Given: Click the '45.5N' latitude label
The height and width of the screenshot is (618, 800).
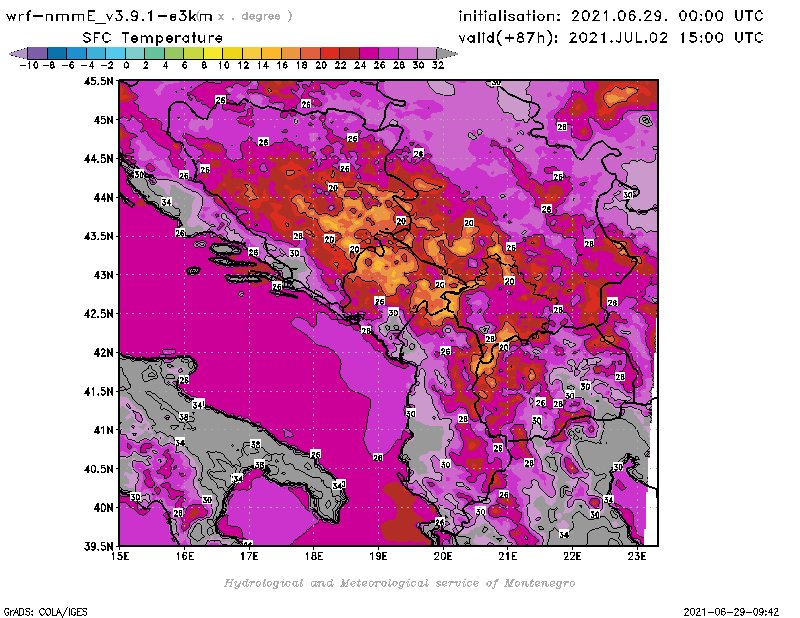Looking at the screenshot, I should pyautogui.click(x=98, y=81).
